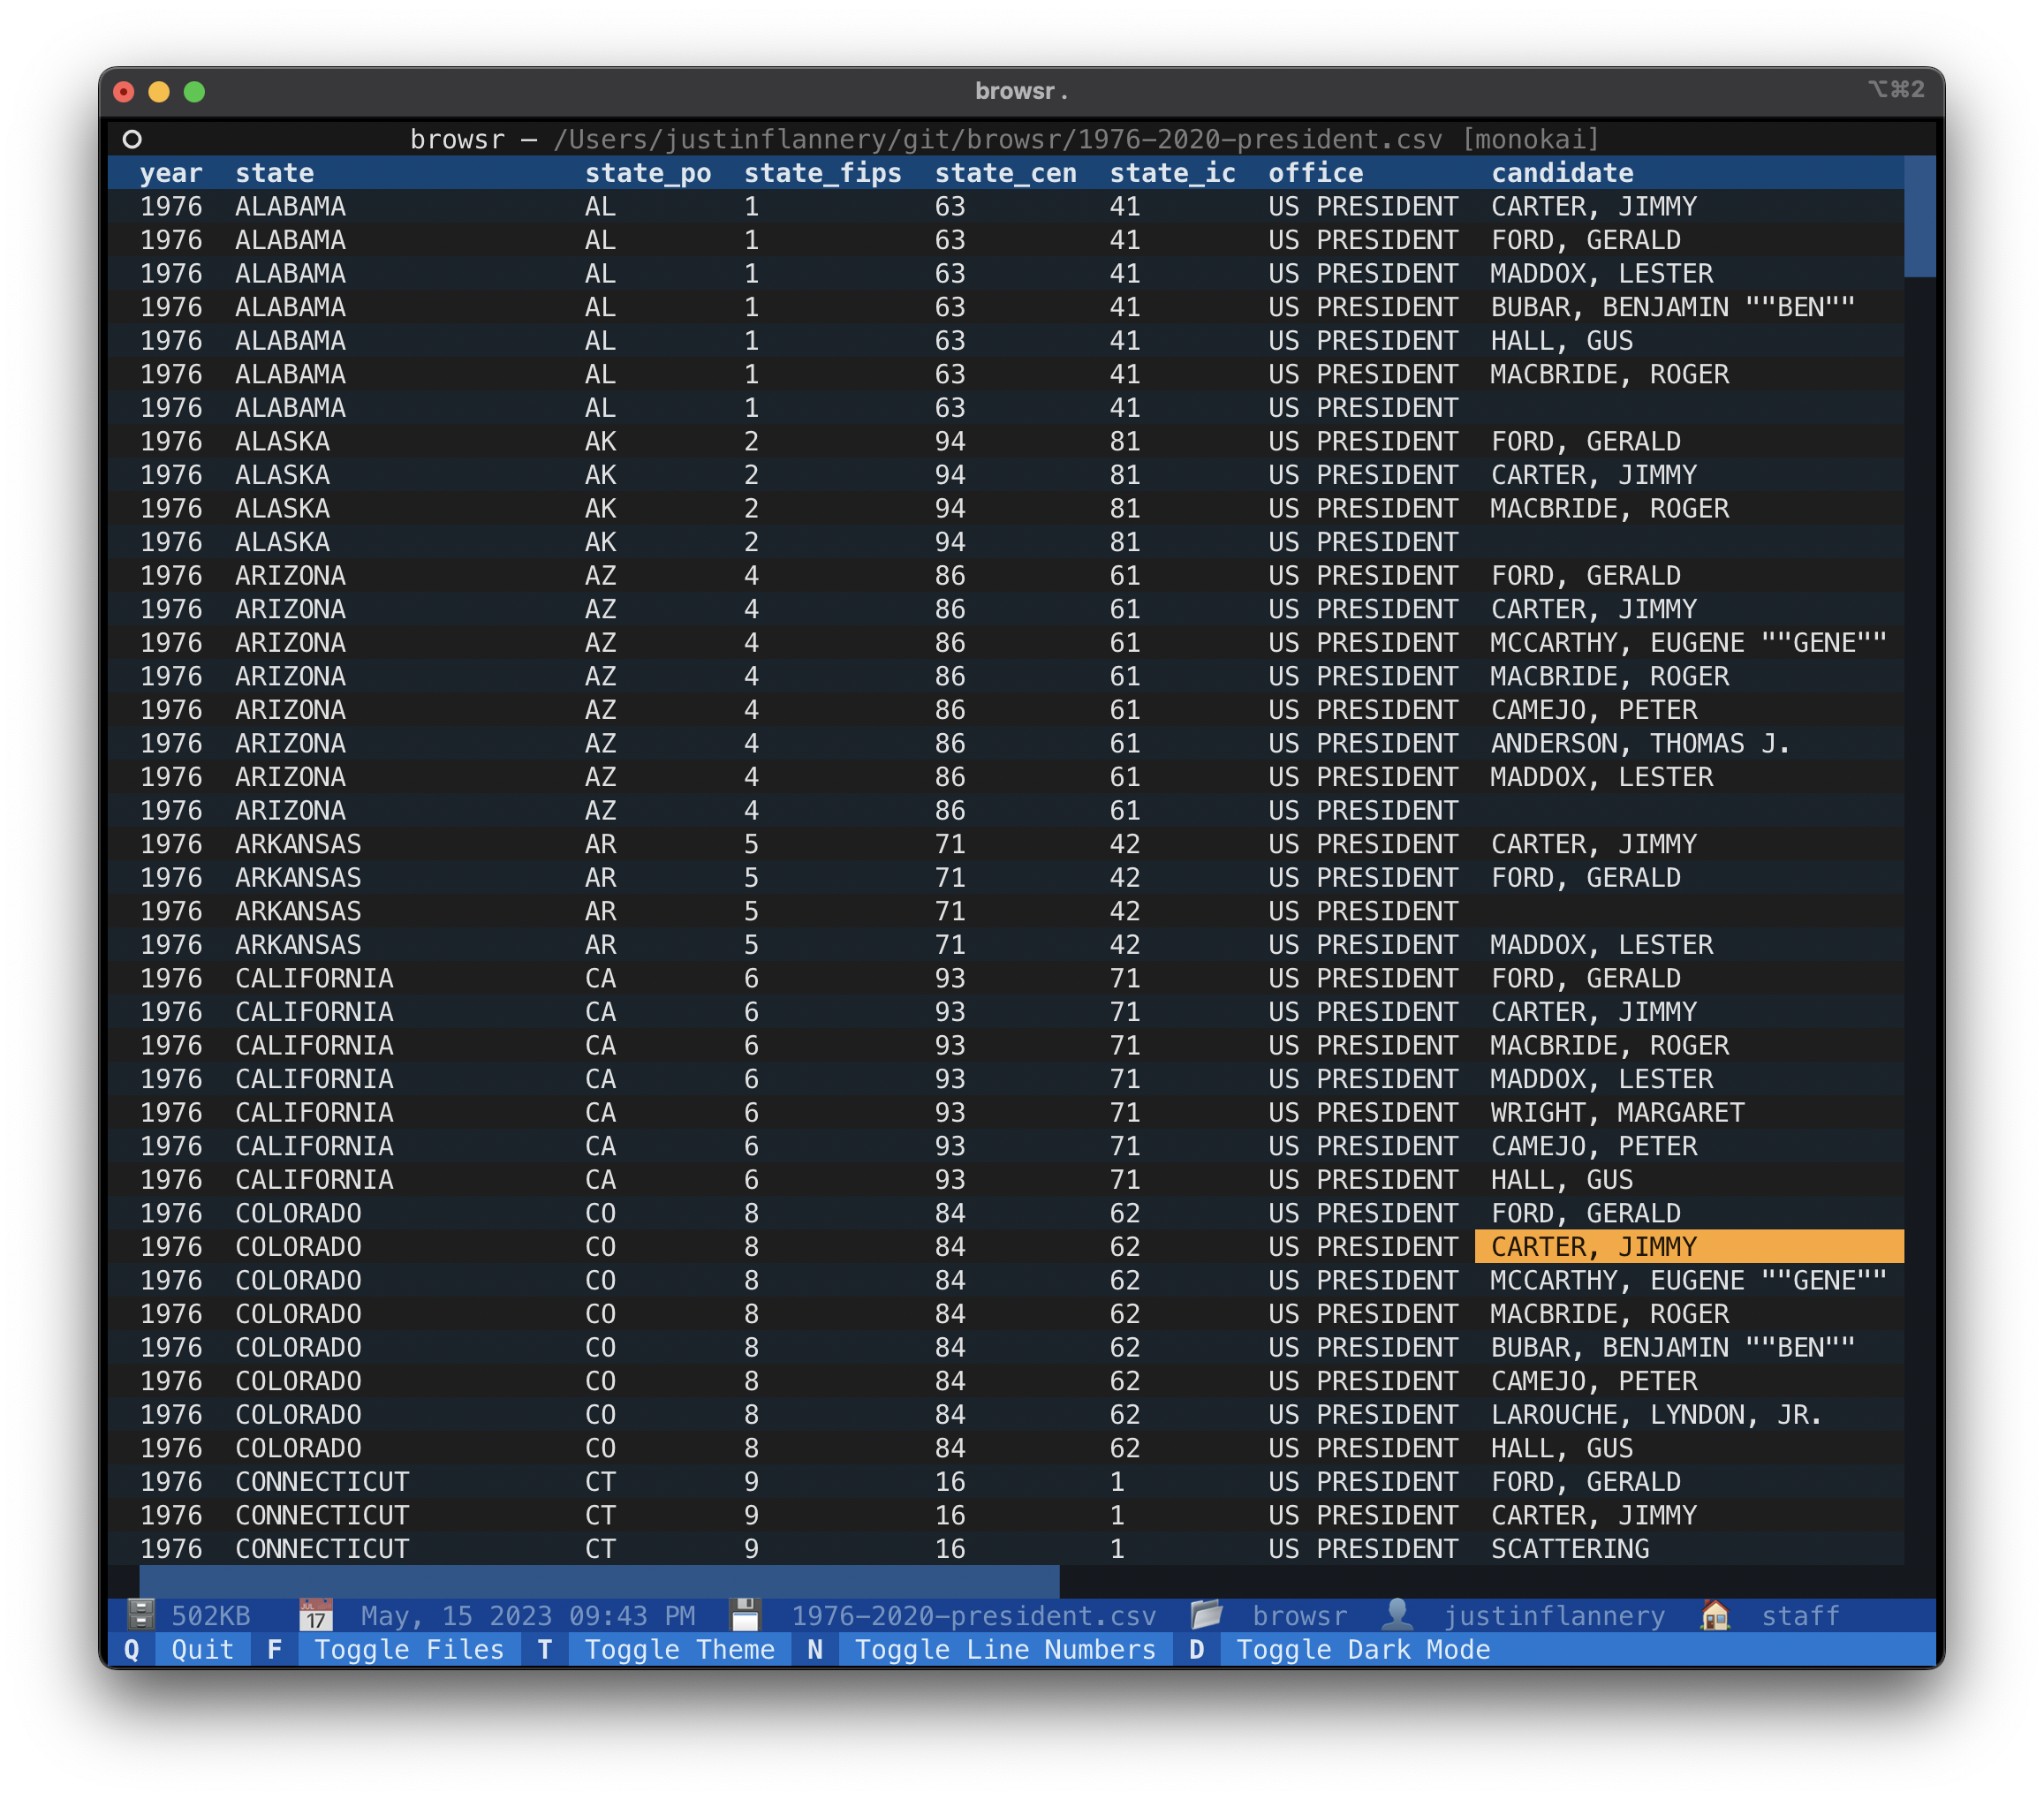Screen dimensions: 2044x1800
Task: Click Quit in the footer
Action: (201, 1649)
